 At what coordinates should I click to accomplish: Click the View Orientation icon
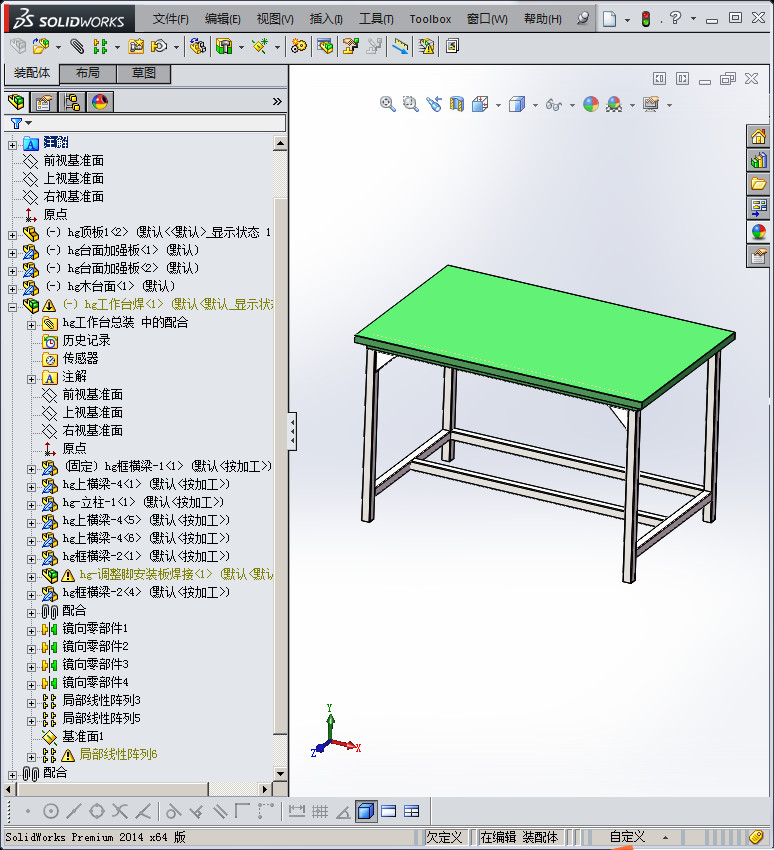pos(480,104)
